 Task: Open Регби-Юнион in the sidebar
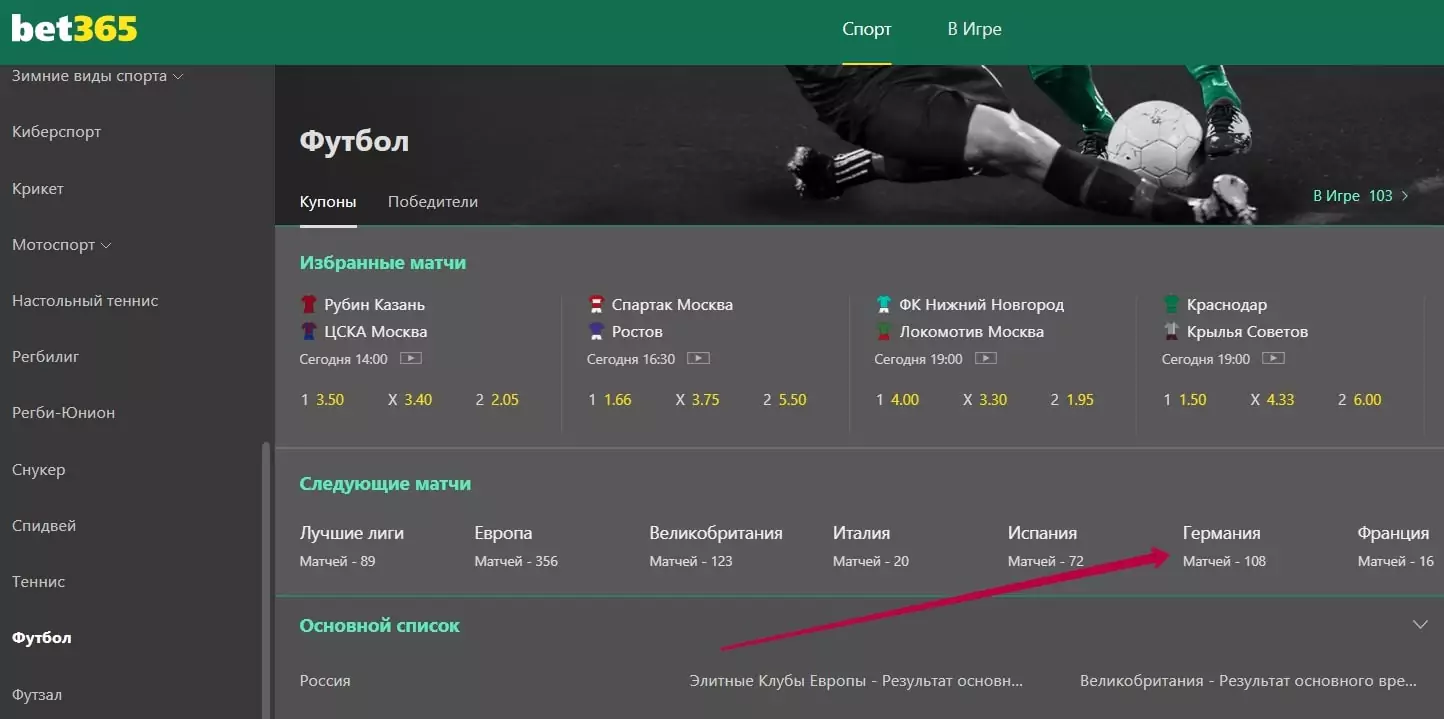tap(64, 413)
